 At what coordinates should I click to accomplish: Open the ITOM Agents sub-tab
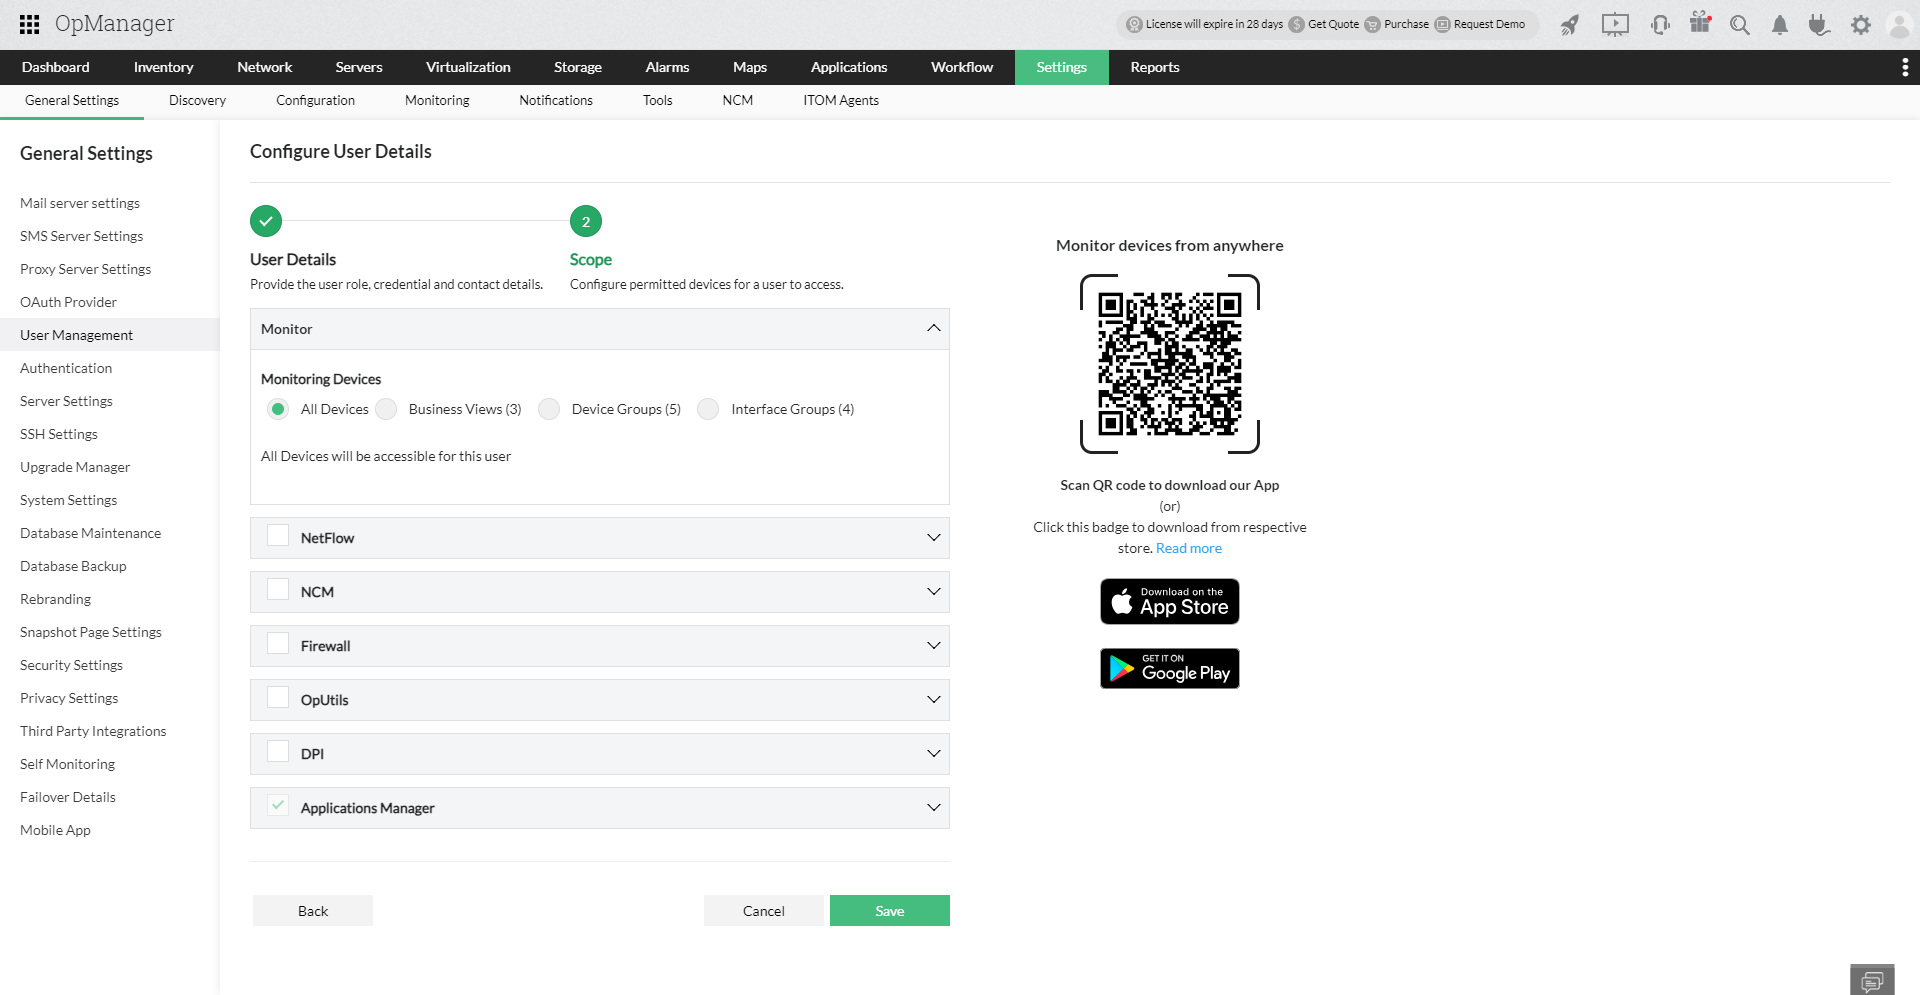[841, 100]
